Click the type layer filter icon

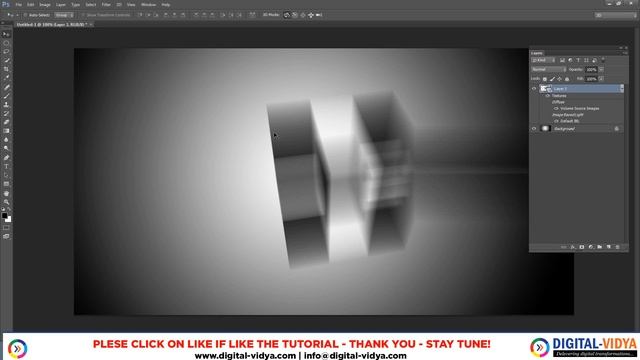(x=578, y=60)
